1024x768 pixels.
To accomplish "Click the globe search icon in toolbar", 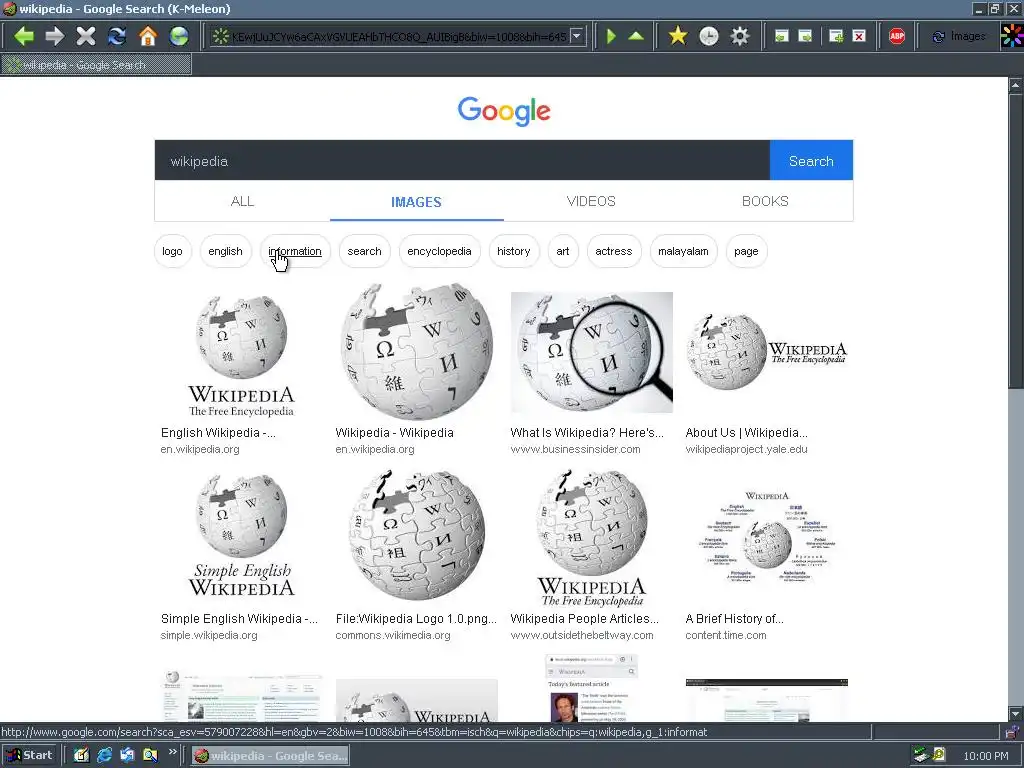I will coord(179,36).
